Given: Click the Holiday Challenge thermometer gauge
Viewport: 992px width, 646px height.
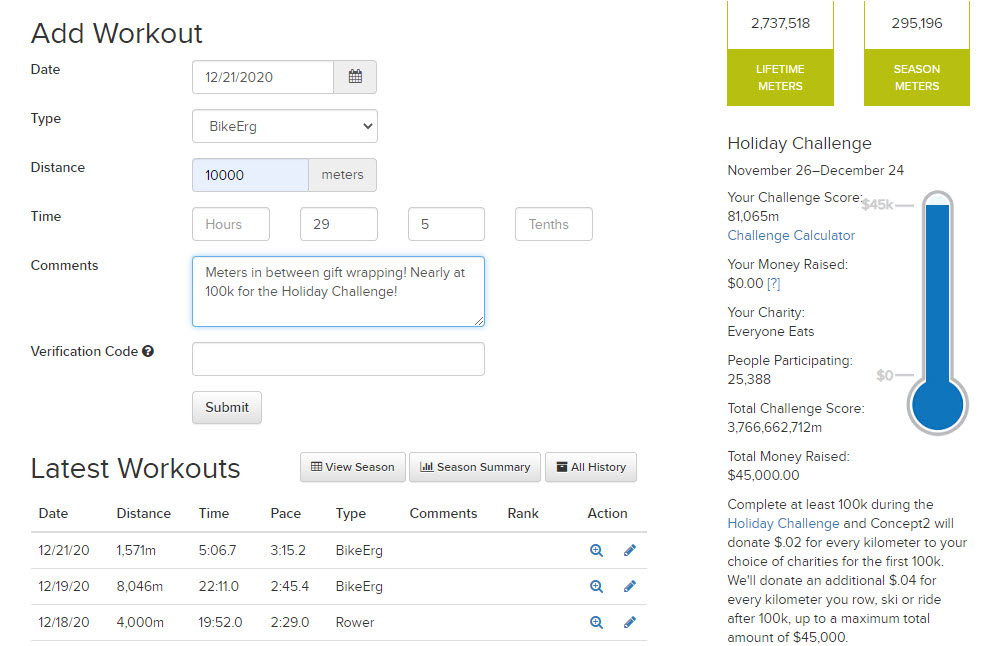Looking at the screenshot, I should [937, 310].
